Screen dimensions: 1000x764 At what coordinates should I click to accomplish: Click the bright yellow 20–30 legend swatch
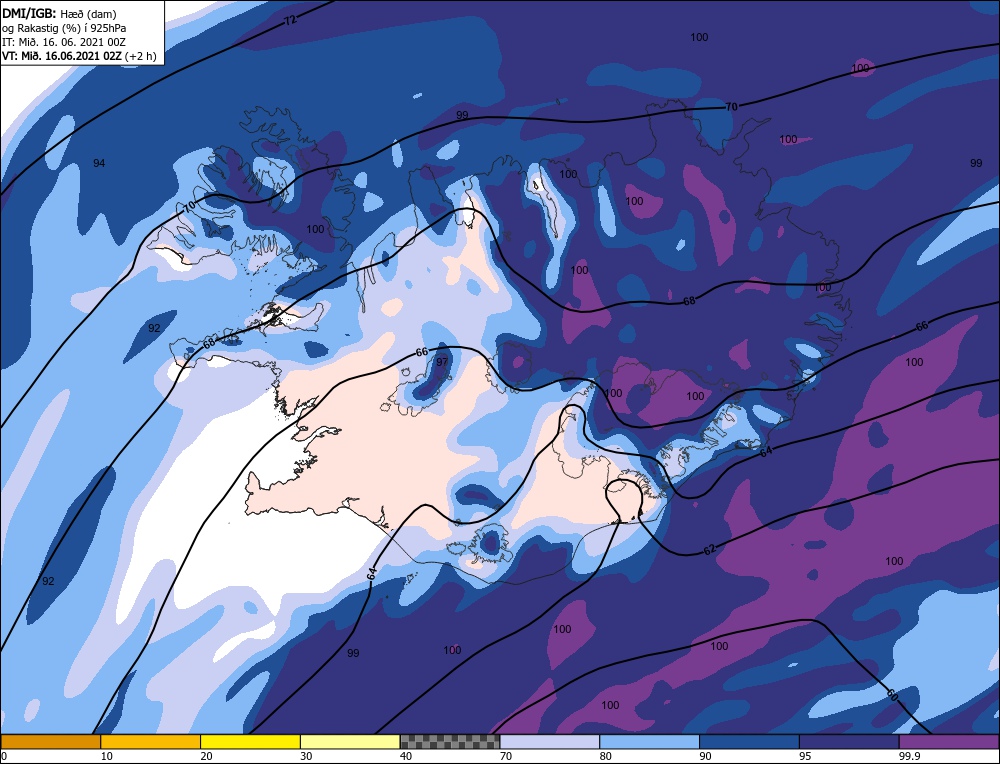250,741
